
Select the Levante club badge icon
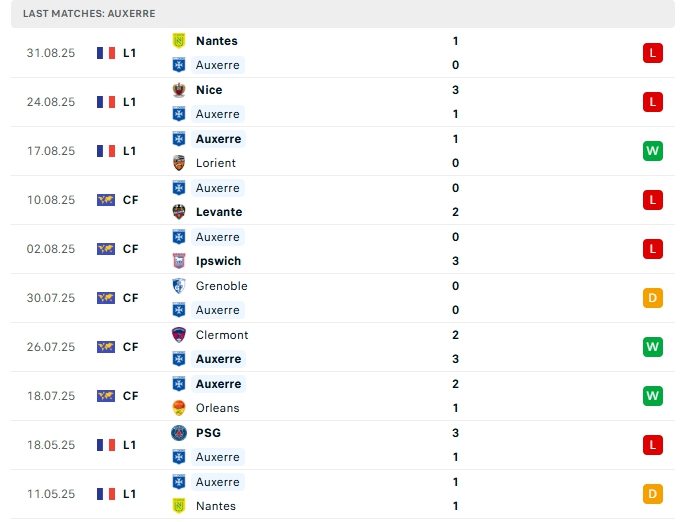click(180, 212)
